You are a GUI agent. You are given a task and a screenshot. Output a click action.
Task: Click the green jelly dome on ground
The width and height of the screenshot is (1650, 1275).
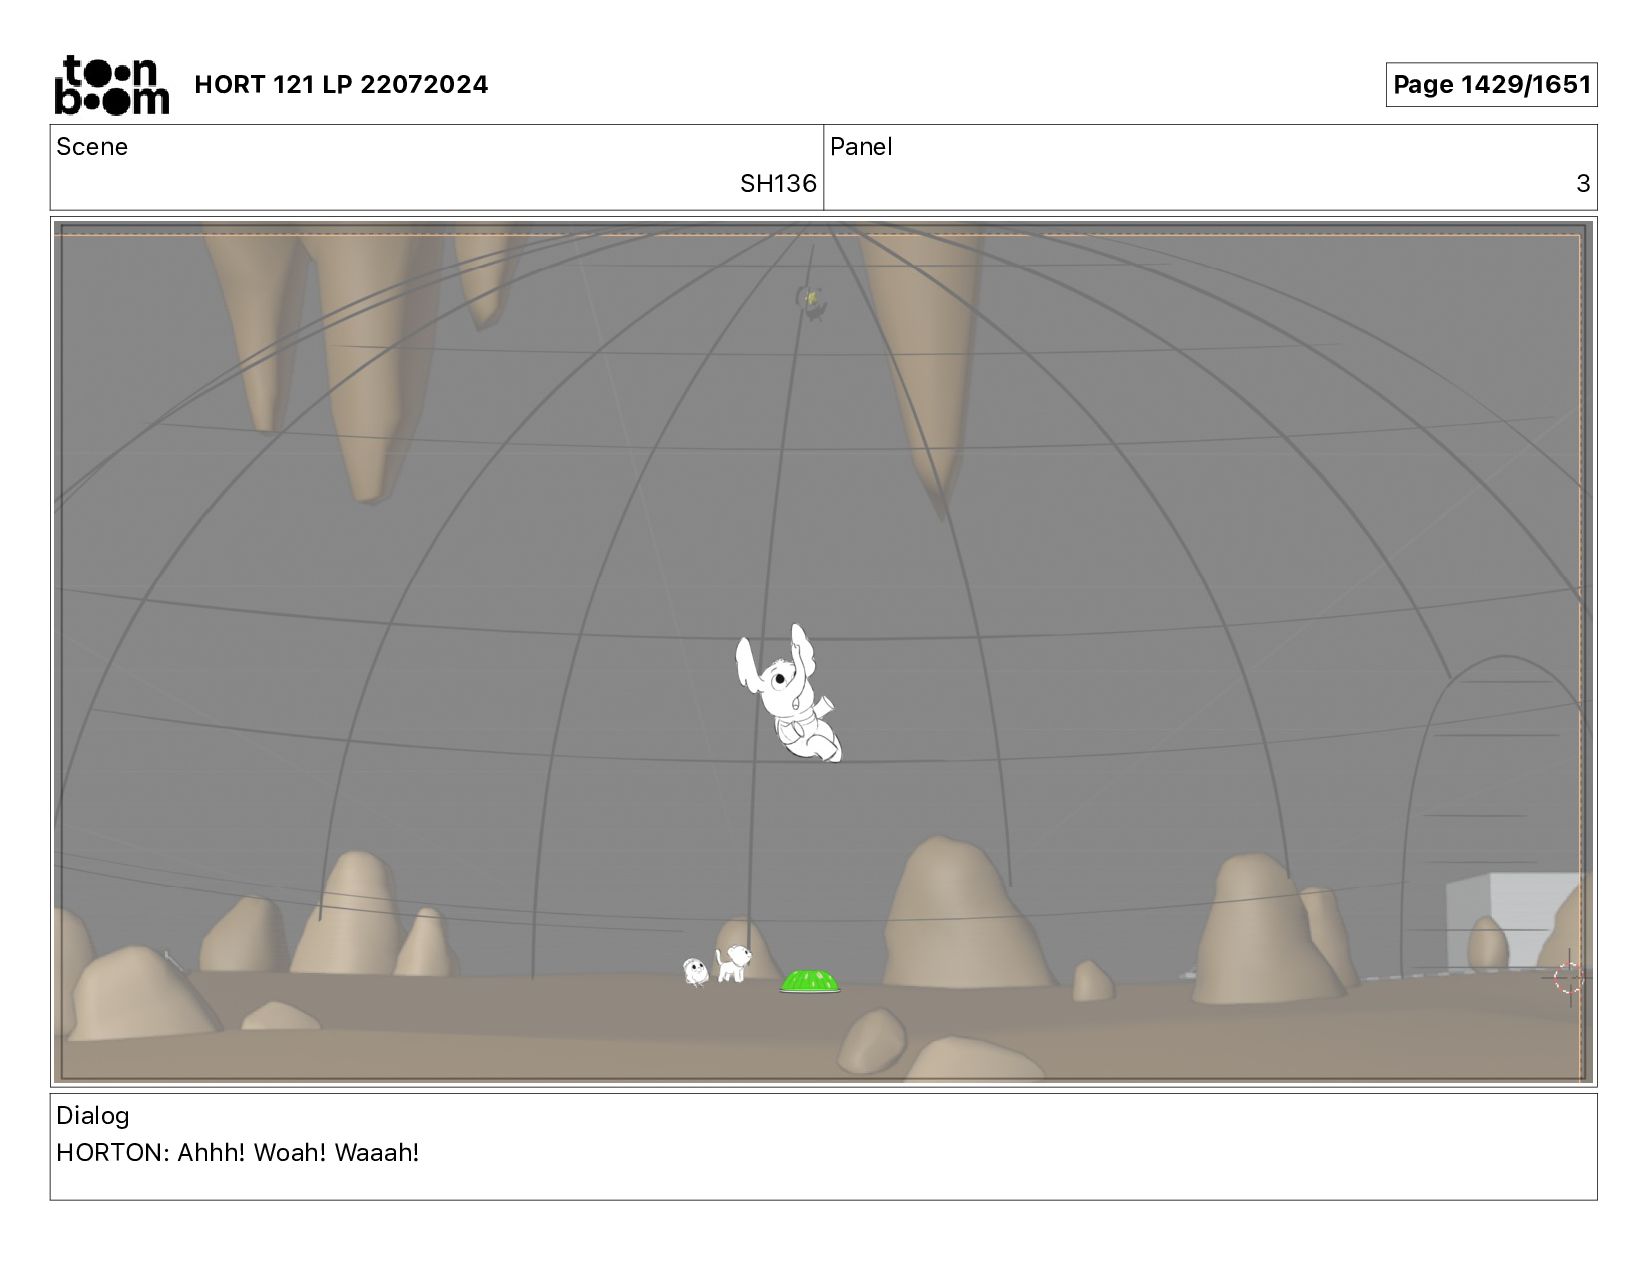(x=810, y=982)
